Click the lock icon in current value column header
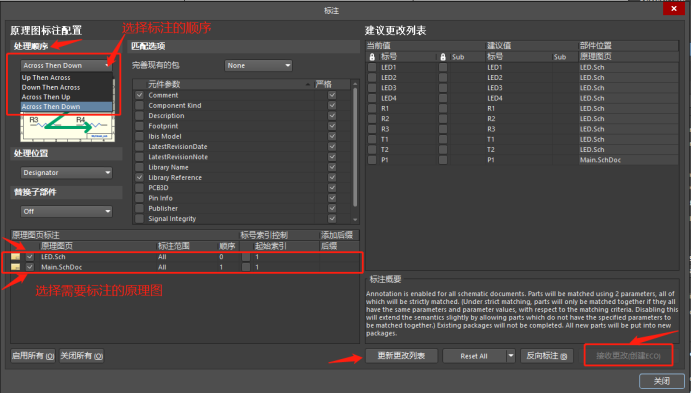Image resolution: width=692 pixels, height=394 pixels. tap(372, 57)
